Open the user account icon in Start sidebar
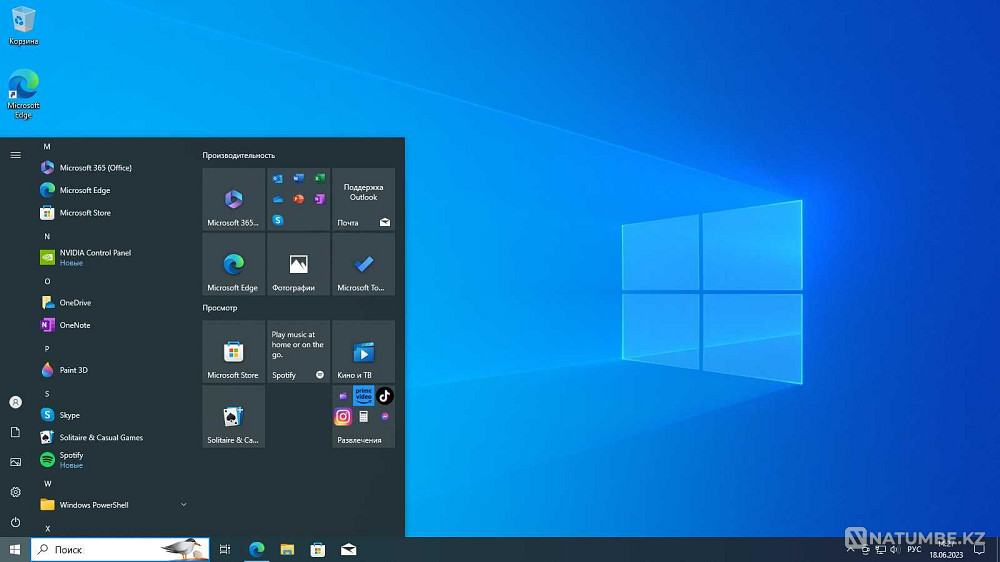This screenshot has height=562, width=1000. (15, 403)
